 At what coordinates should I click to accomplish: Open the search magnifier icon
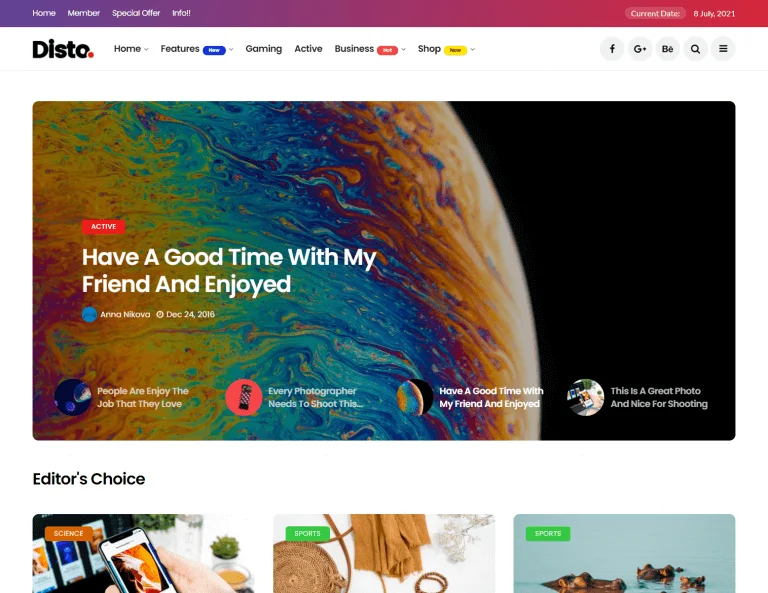coord(696,49)
